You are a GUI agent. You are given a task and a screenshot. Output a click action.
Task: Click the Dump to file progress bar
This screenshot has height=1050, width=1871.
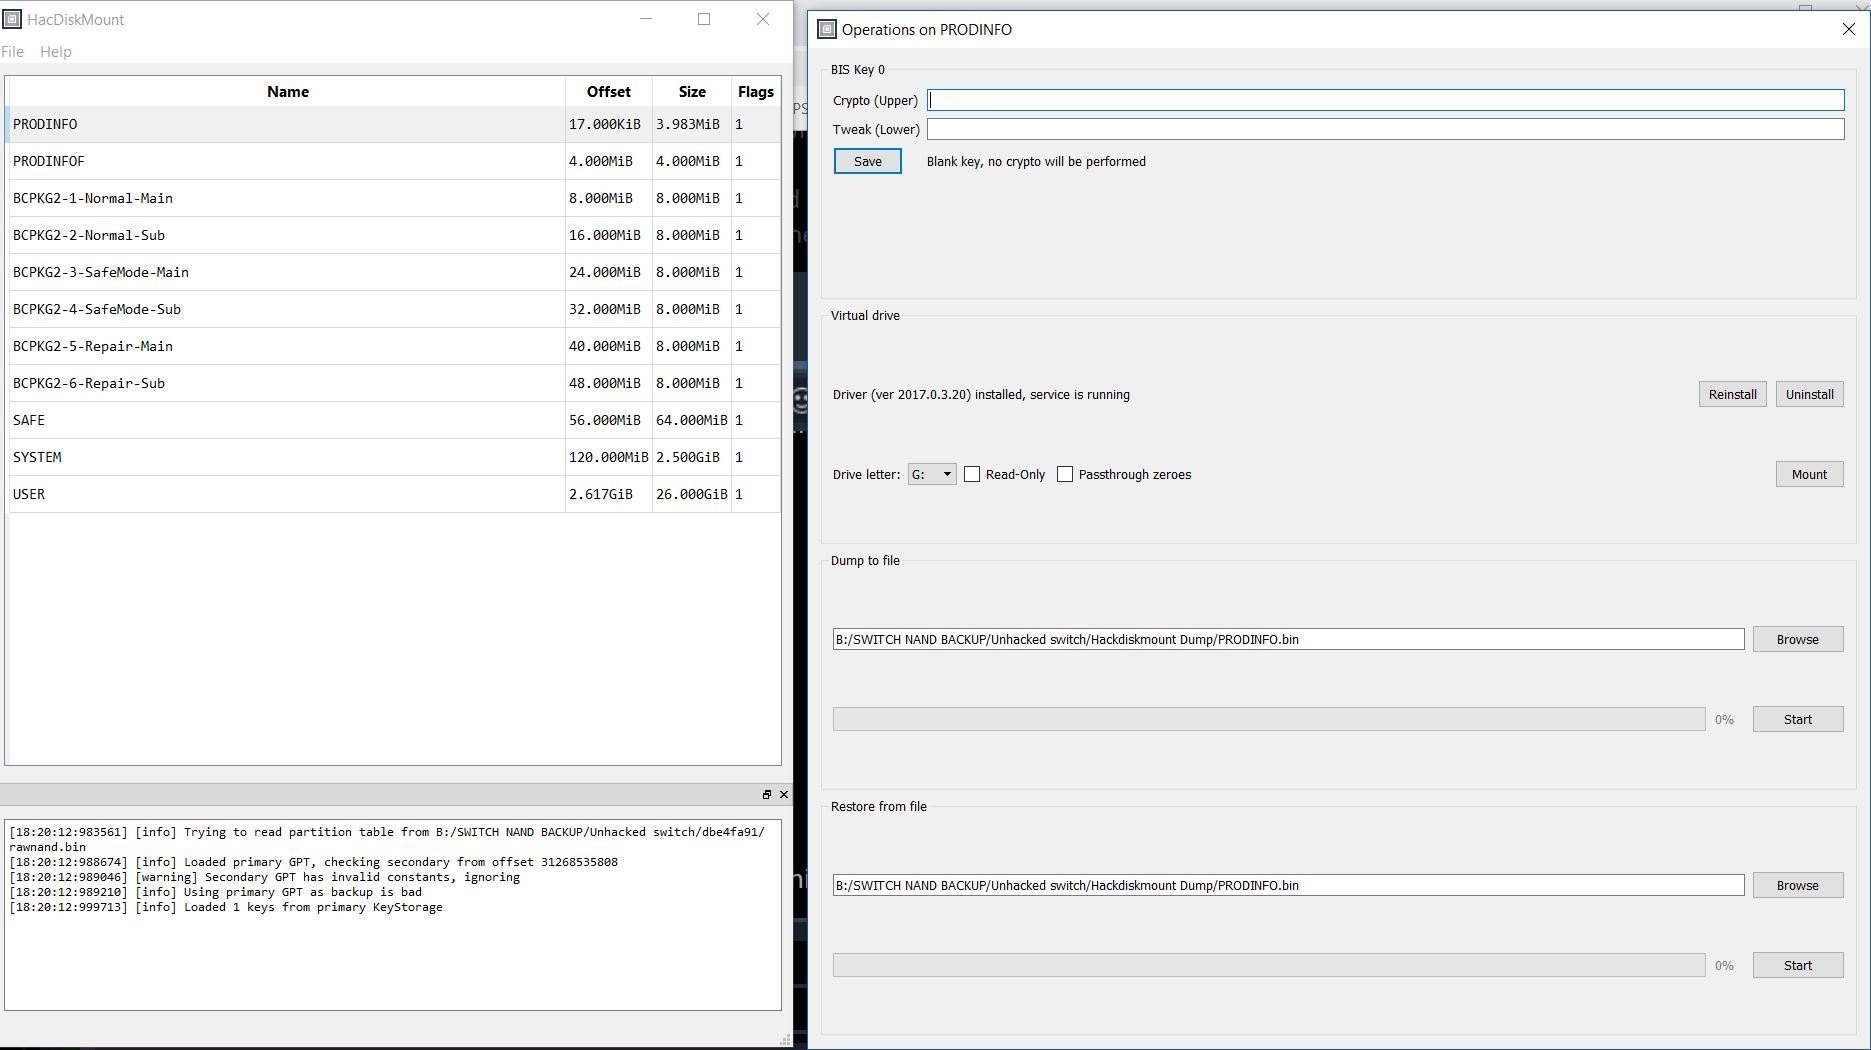pyautogui.click(x=1269, y=719)
